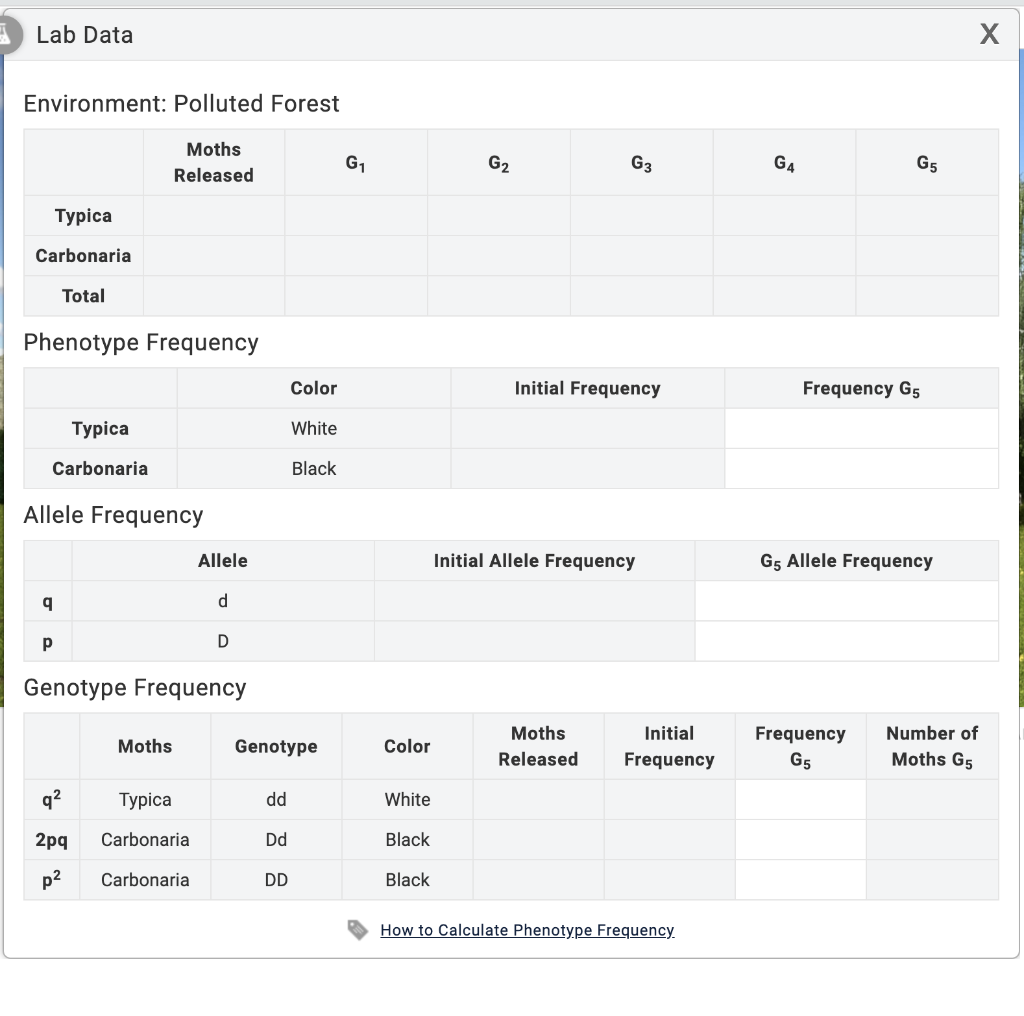The width and height of the screenshot is (1024, 1016).
Task: Click Initial Allele Frequency header
Action: [534, 560]
